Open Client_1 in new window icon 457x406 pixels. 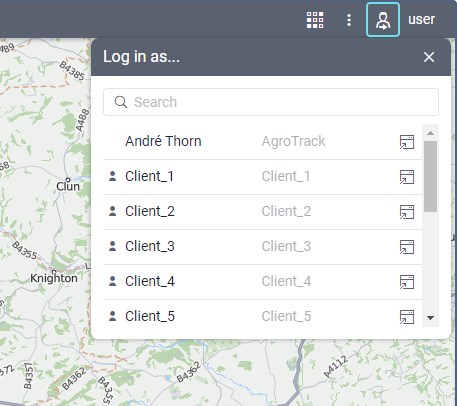pos(407,177)
